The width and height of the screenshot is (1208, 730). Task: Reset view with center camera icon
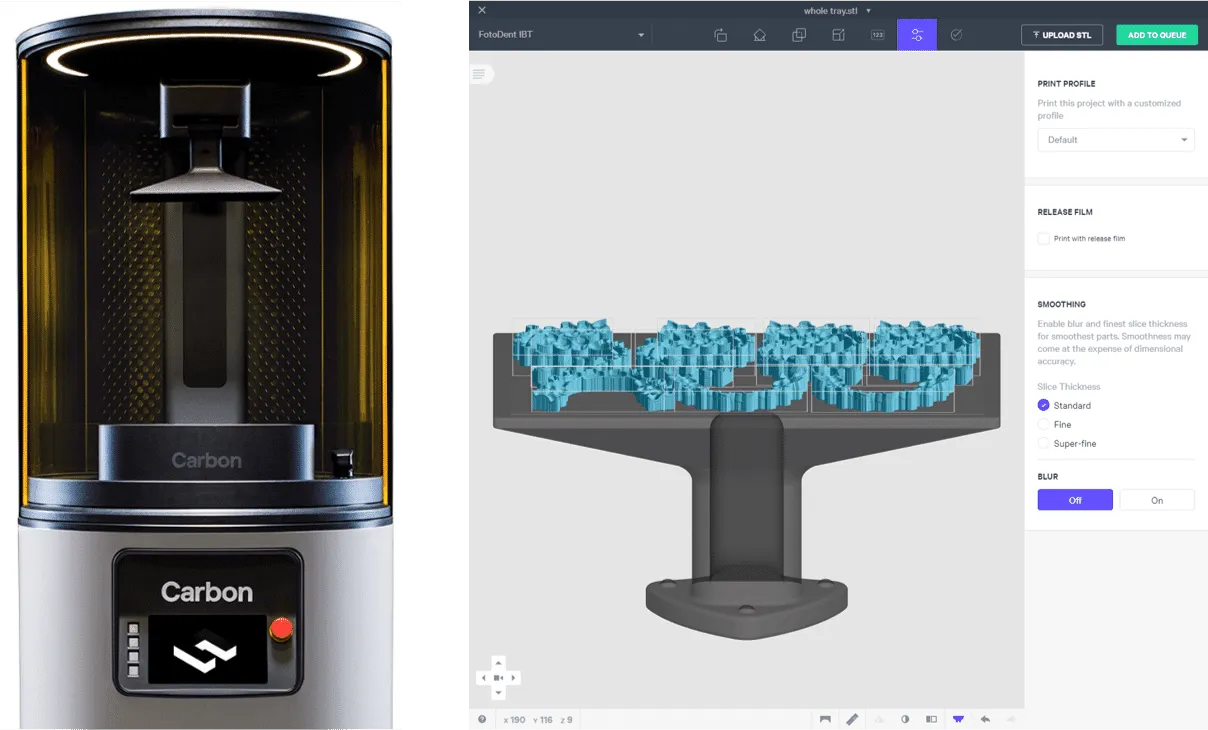498,678
